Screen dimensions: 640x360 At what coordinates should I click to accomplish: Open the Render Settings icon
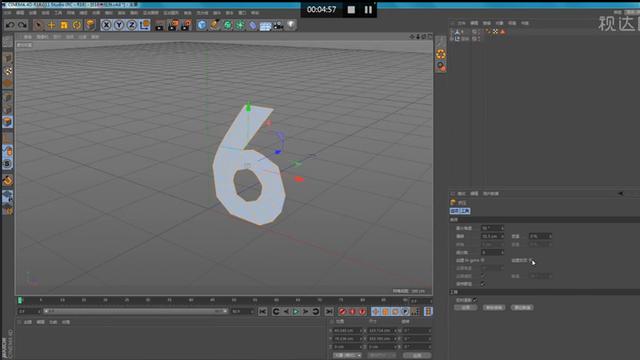click(186, 25)
